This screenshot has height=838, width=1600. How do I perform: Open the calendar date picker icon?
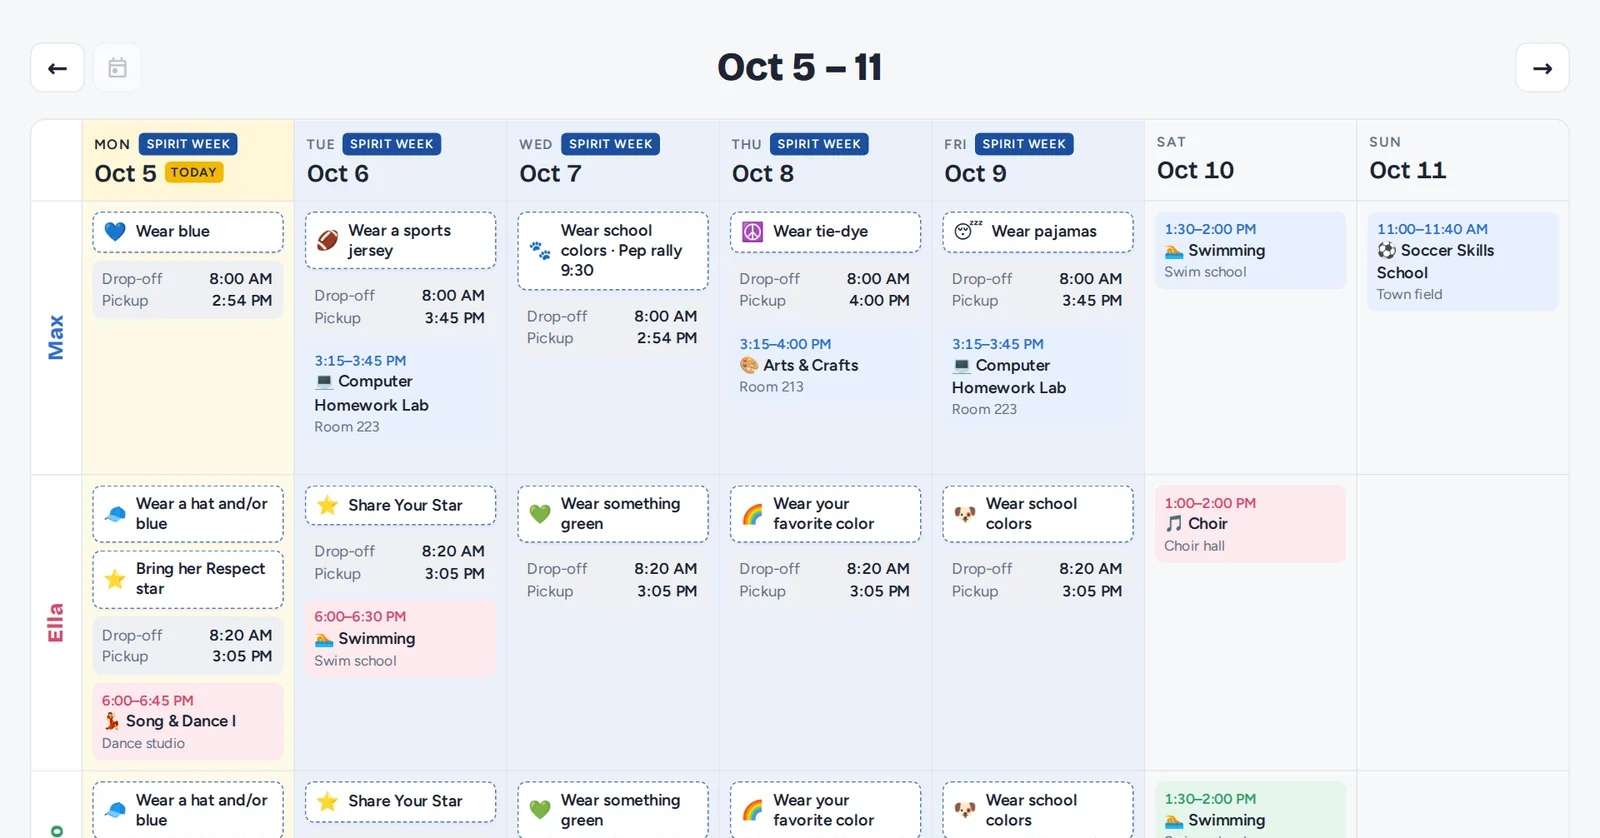(117, 68)
